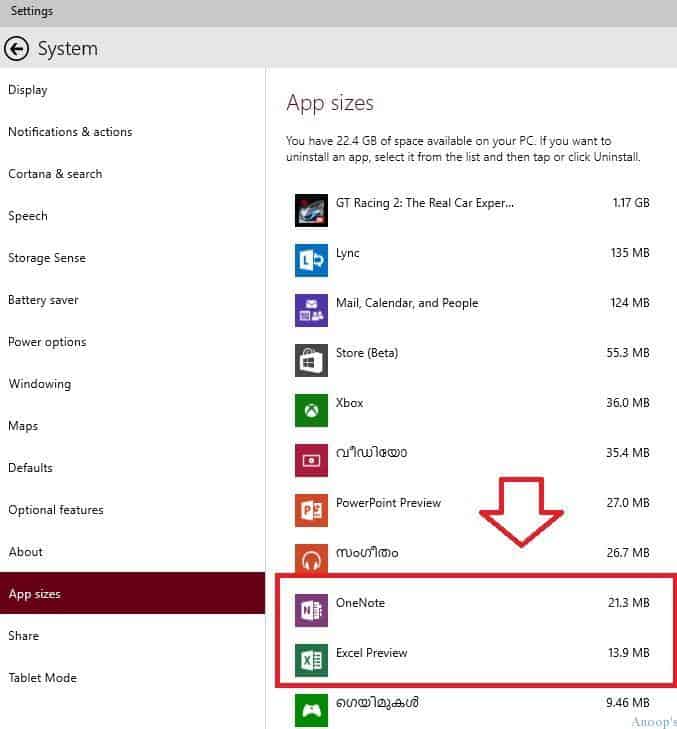
Task: Select the headphones music app icon
Action: coord(311,559)
